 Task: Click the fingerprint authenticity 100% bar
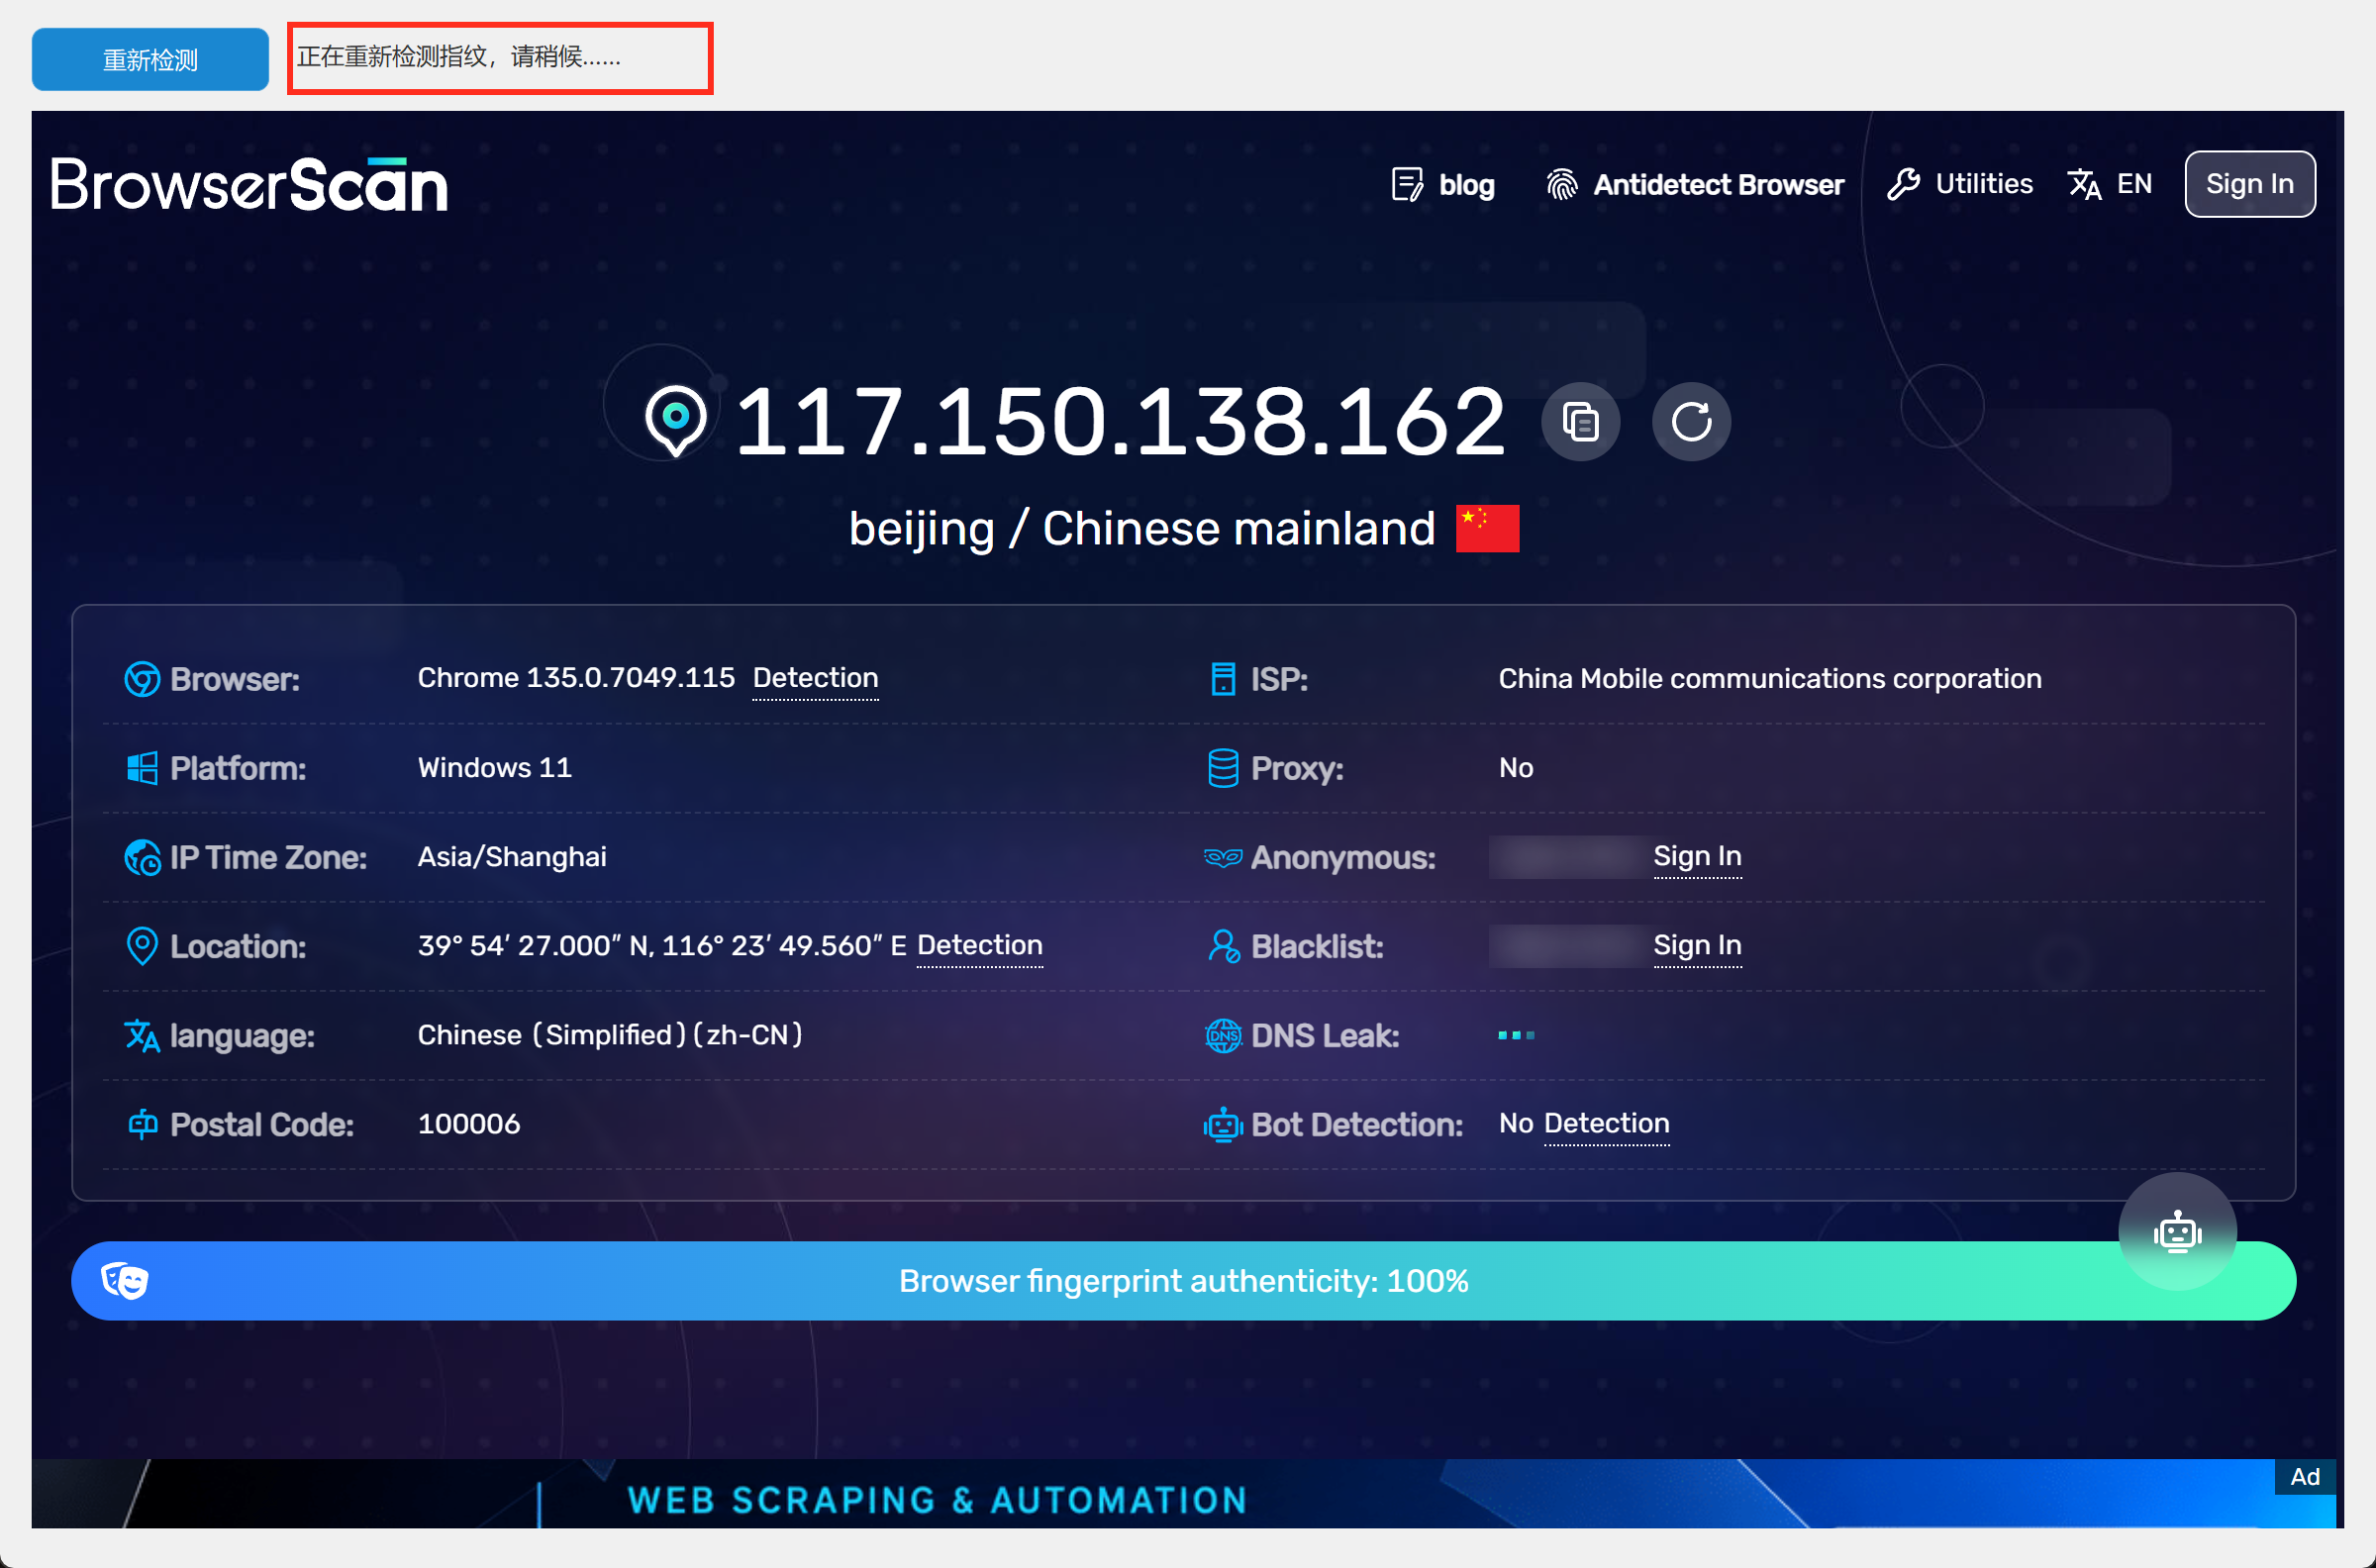pos(1183,1281)
